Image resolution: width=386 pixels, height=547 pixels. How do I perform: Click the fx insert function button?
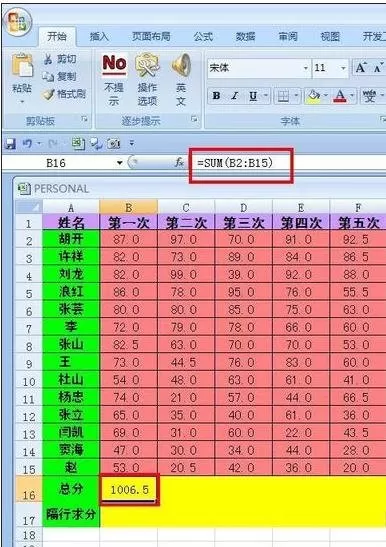pyautogui.click(x=179, y=162)
